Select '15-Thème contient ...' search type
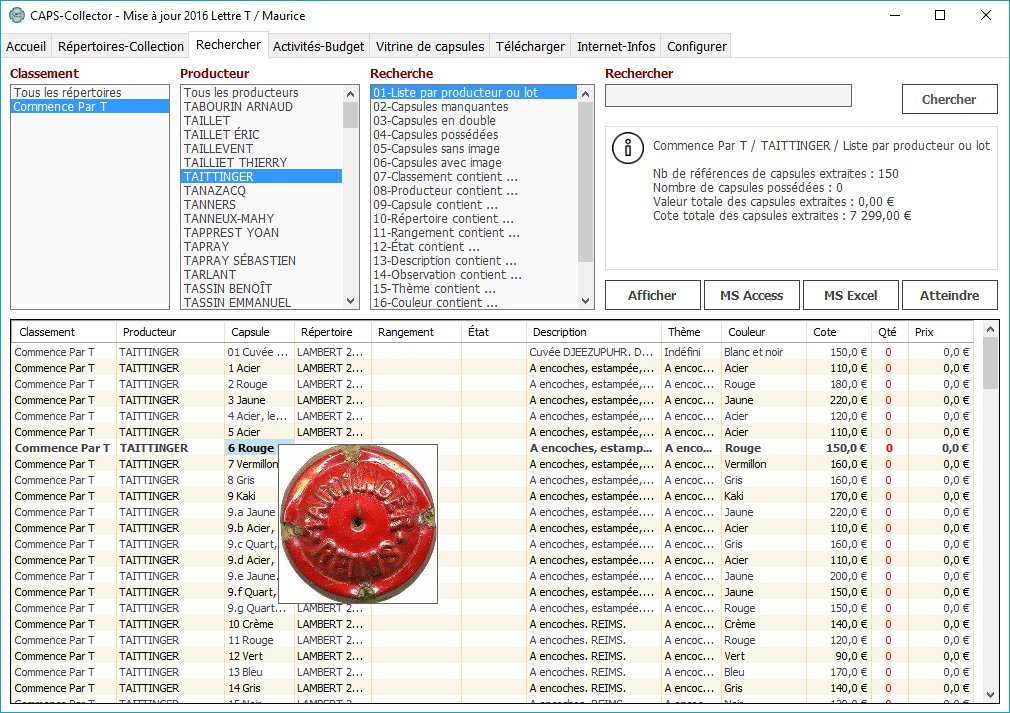 coord(474,289)
